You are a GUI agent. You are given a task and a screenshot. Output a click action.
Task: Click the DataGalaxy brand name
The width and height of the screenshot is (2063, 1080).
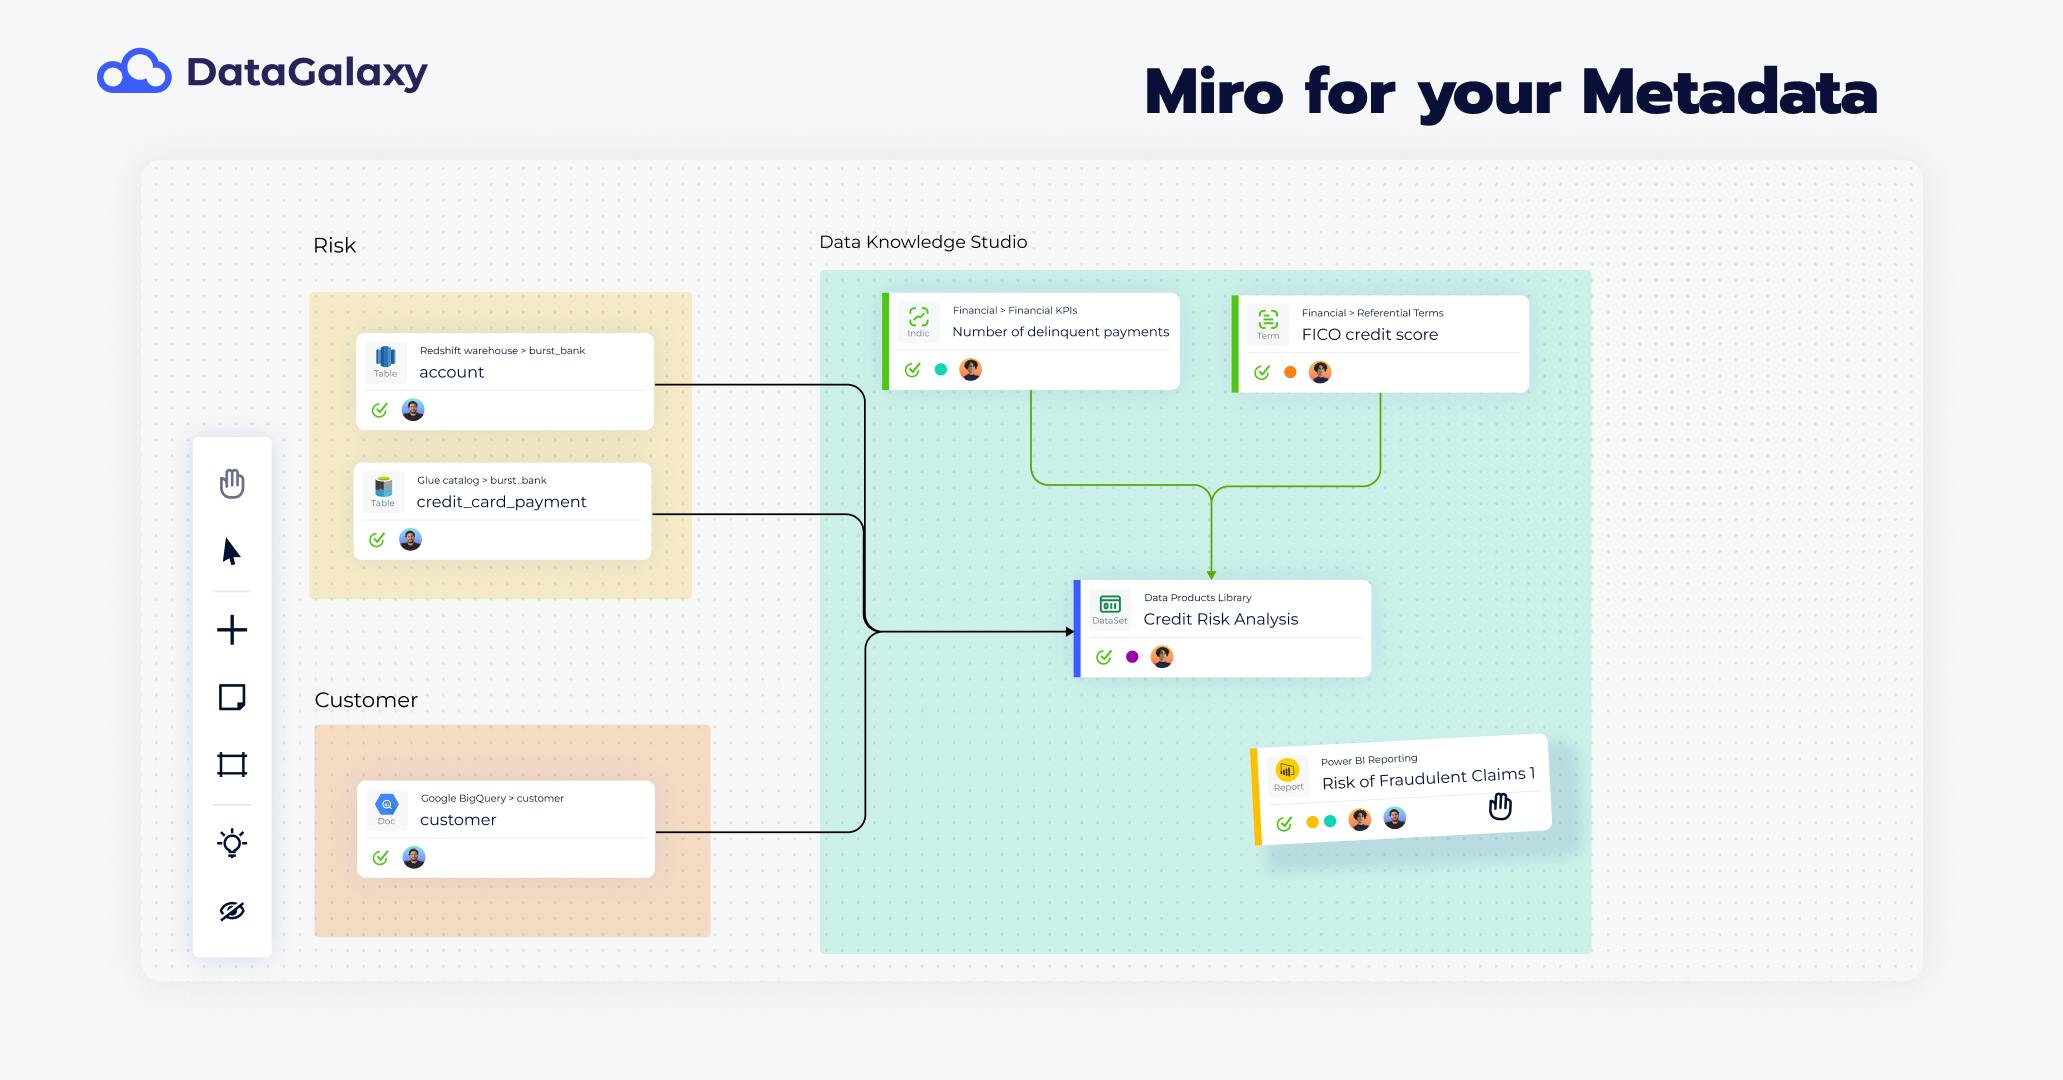click(307, 73)
